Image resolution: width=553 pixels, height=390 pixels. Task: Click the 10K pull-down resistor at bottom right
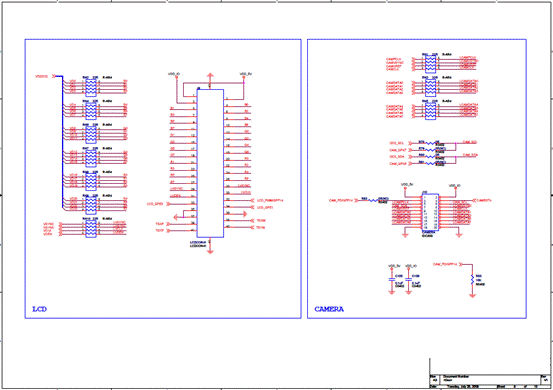(472, 280)
